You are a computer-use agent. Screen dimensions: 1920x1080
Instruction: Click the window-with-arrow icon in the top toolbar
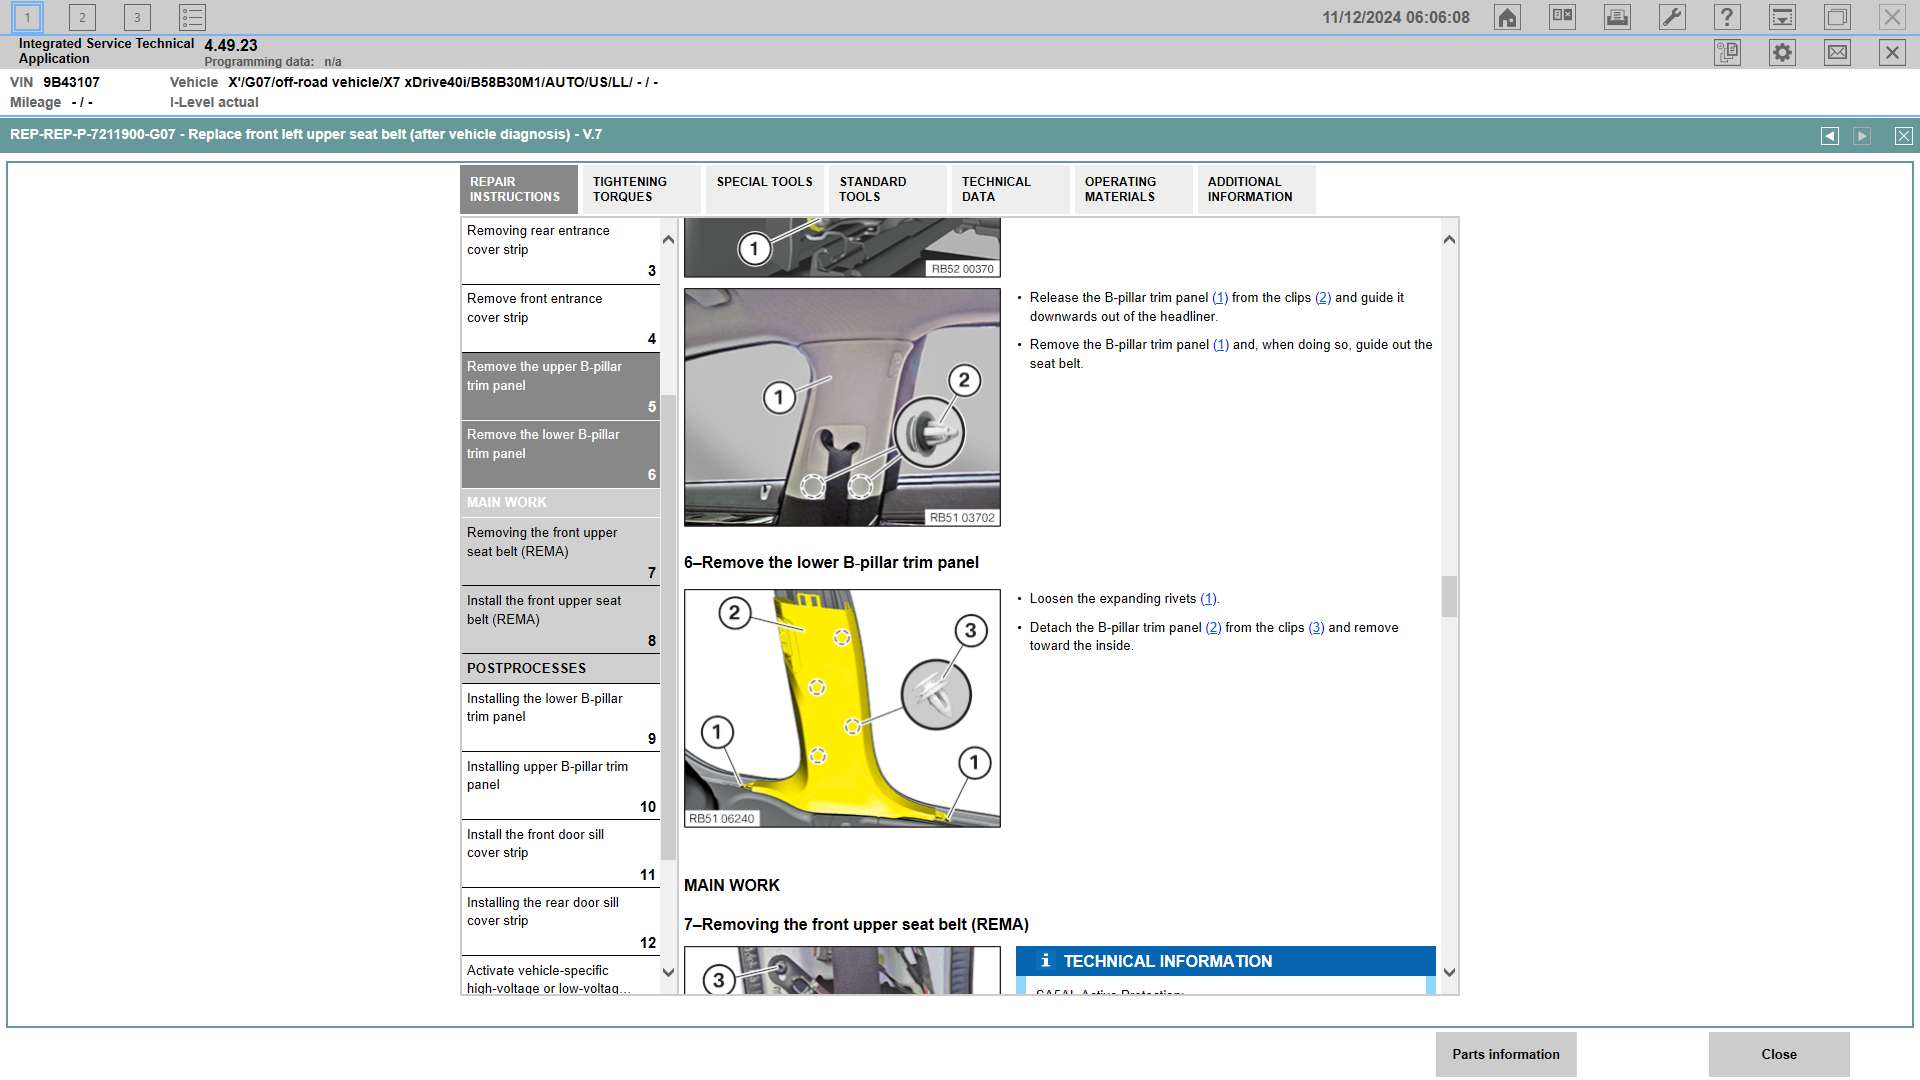click(x=1781, y=16)
